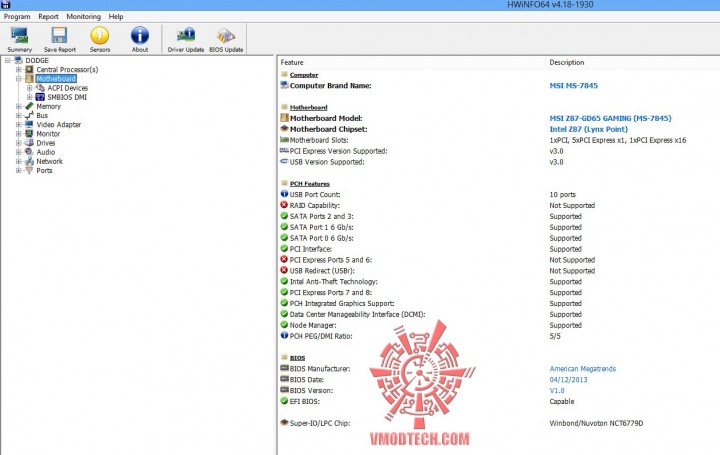Image resolution: width=720 pixels, height=455 pixels.
Task: Select the DODGE computer icon in tree
Action: click(18, 60)
